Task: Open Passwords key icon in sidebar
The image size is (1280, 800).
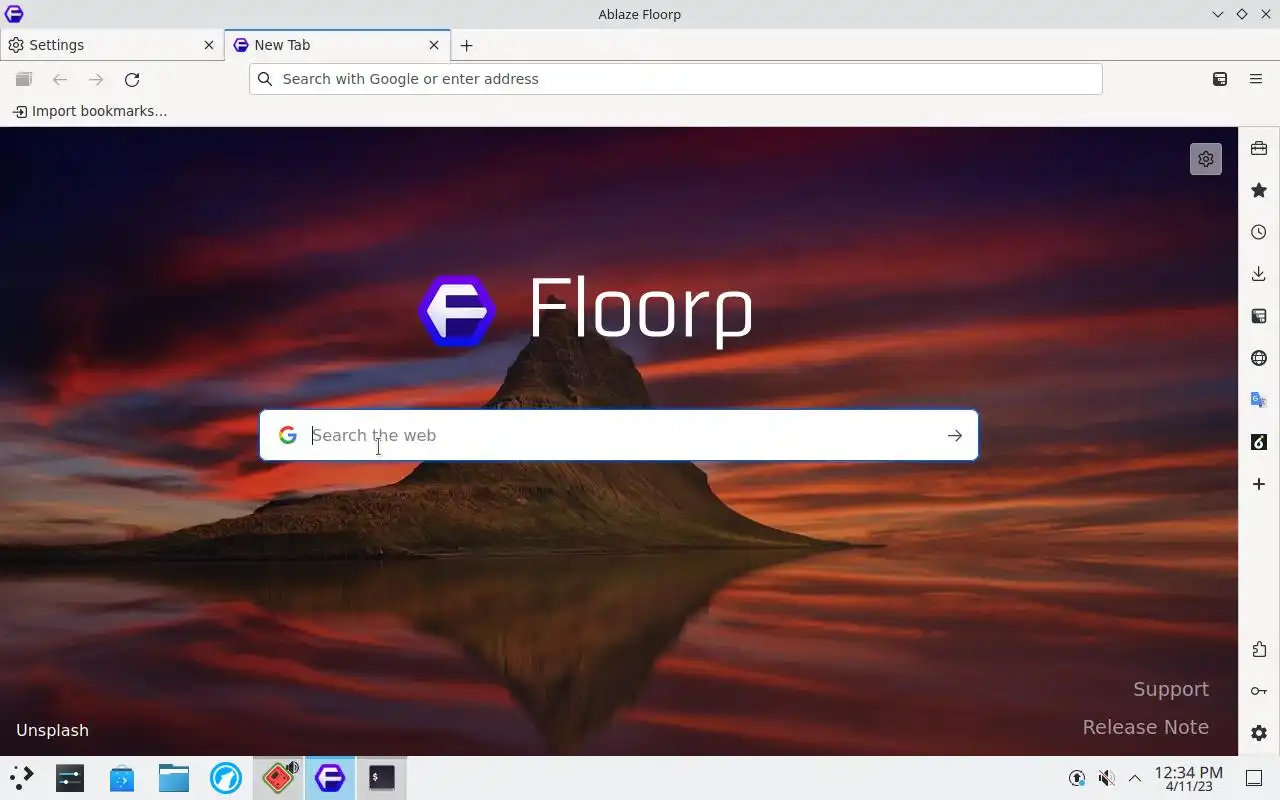Action: [1259, 691]
